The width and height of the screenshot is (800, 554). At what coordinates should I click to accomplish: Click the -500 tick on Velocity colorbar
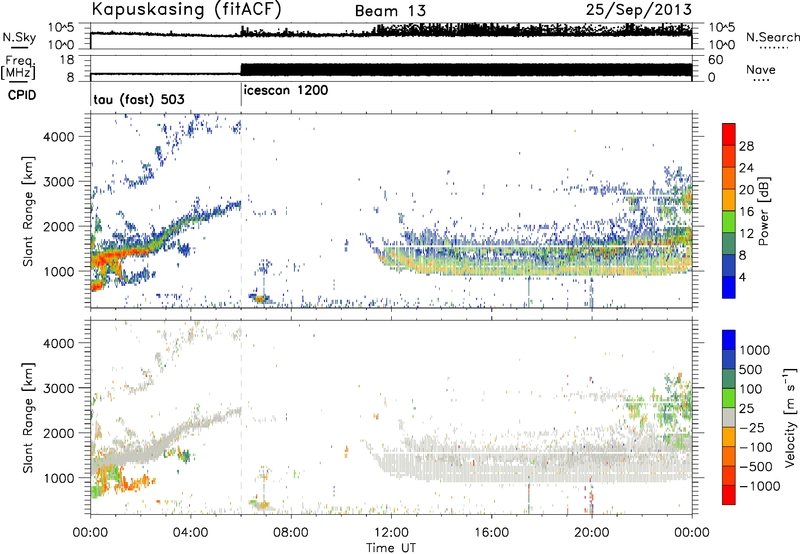[x=756, y=466]
